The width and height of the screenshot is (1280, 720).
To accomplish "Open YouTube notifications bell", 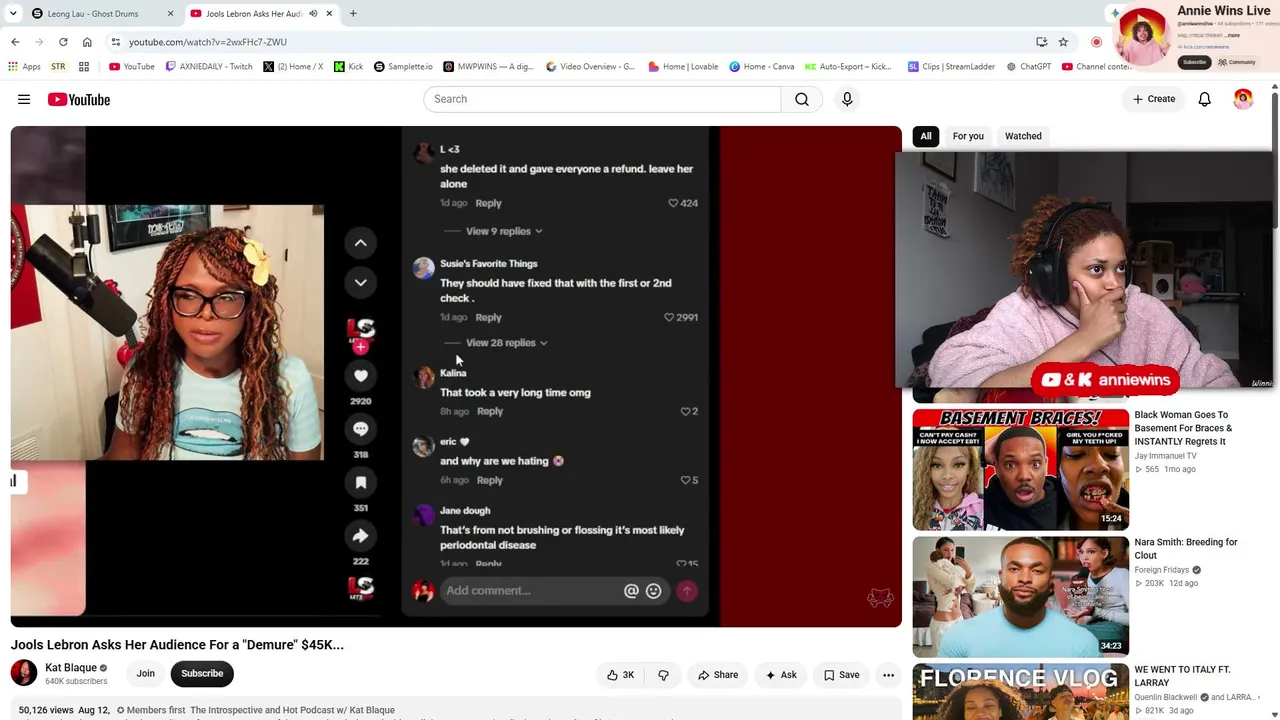I will pos(1205,99).
